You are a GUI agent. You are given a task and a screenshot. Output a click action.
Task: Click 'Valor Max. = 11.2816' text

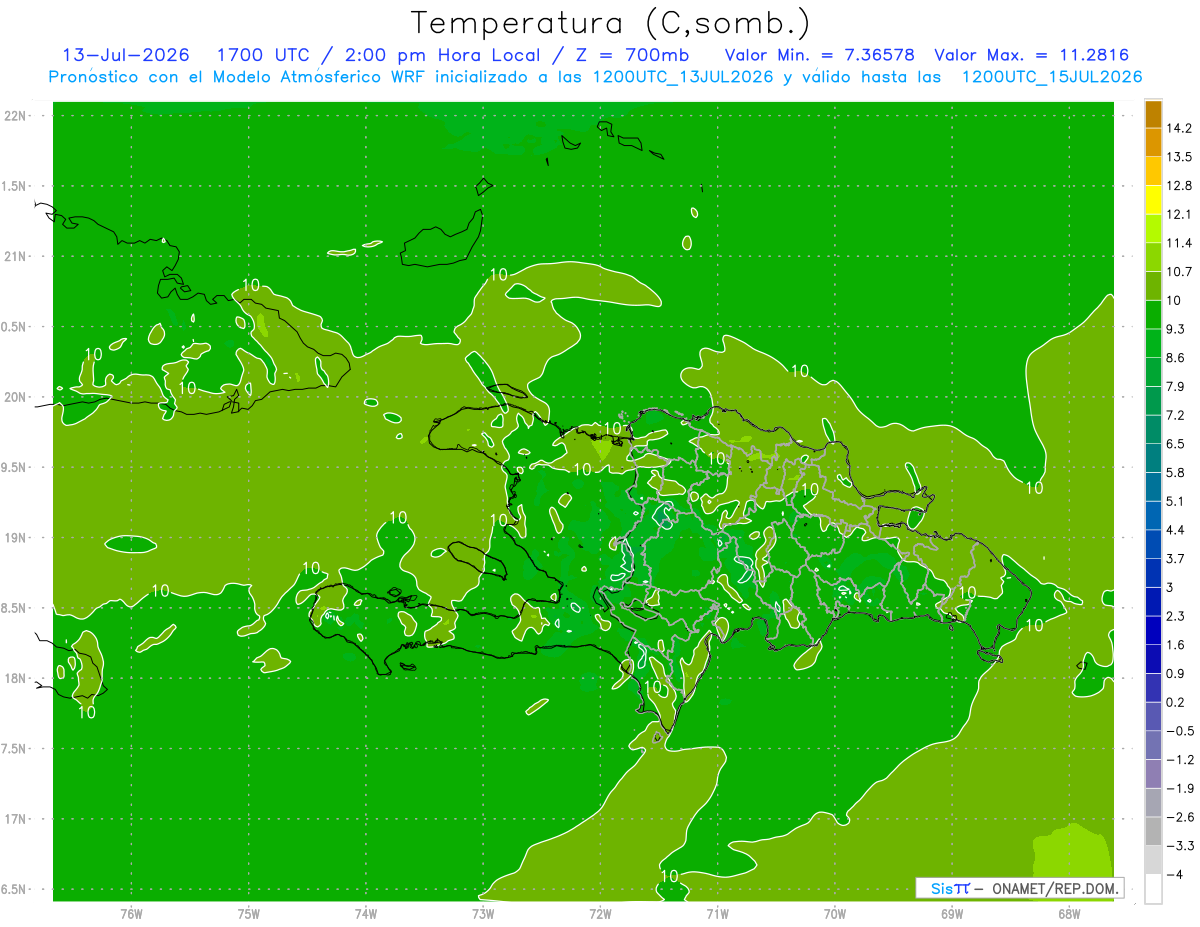click(x=1031, y=55)
